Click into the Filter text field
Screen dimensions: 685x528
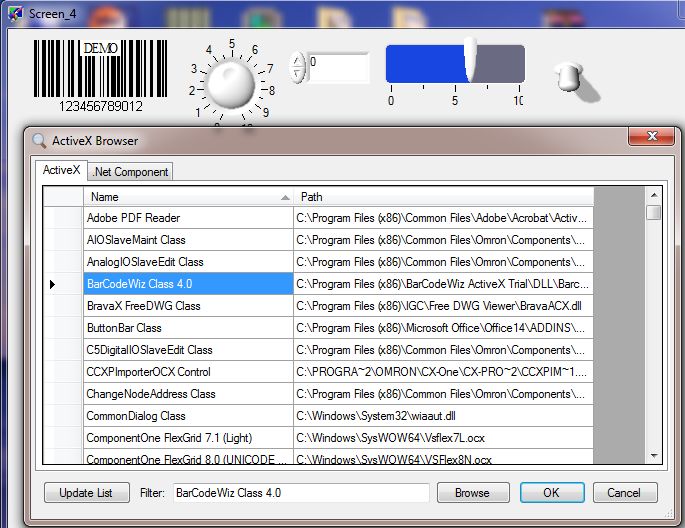pos(300,493)
